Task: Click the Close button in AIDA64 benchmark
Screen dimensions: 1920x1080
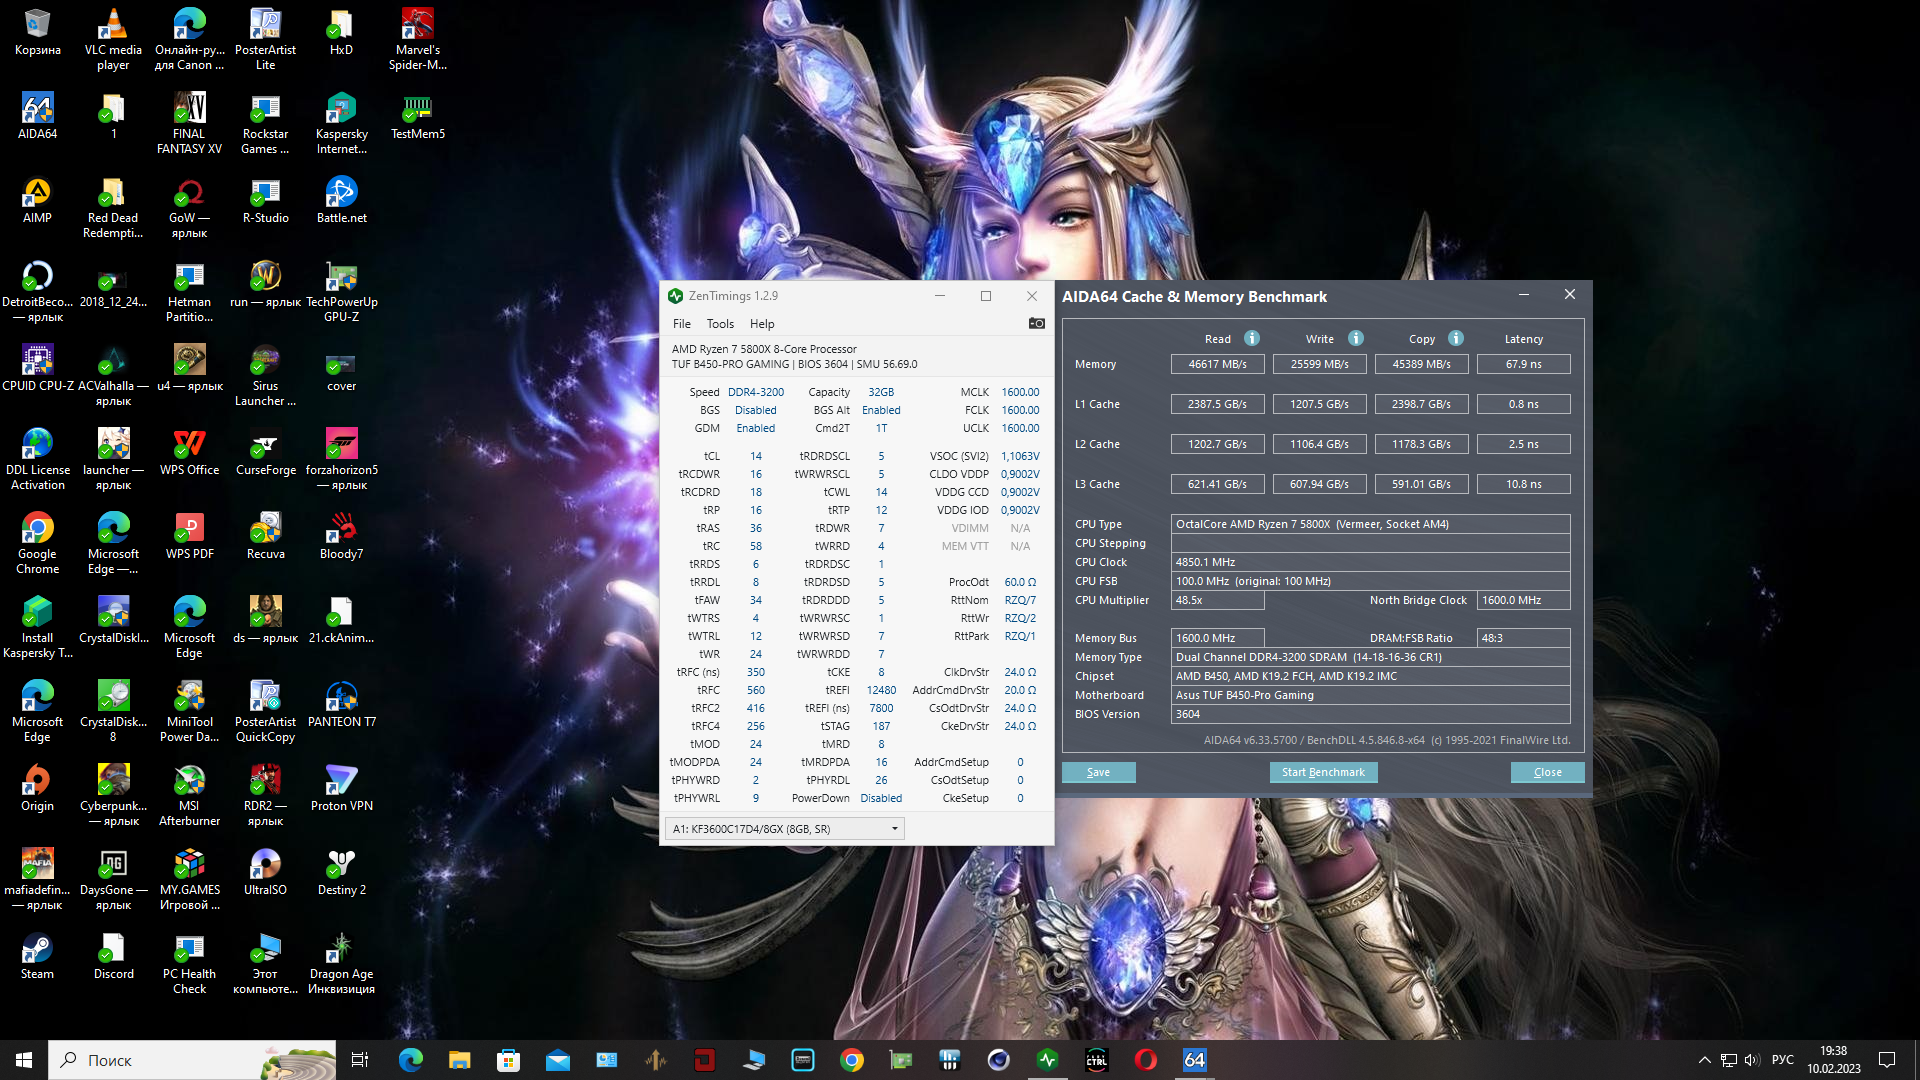Action: (1547, 772)
